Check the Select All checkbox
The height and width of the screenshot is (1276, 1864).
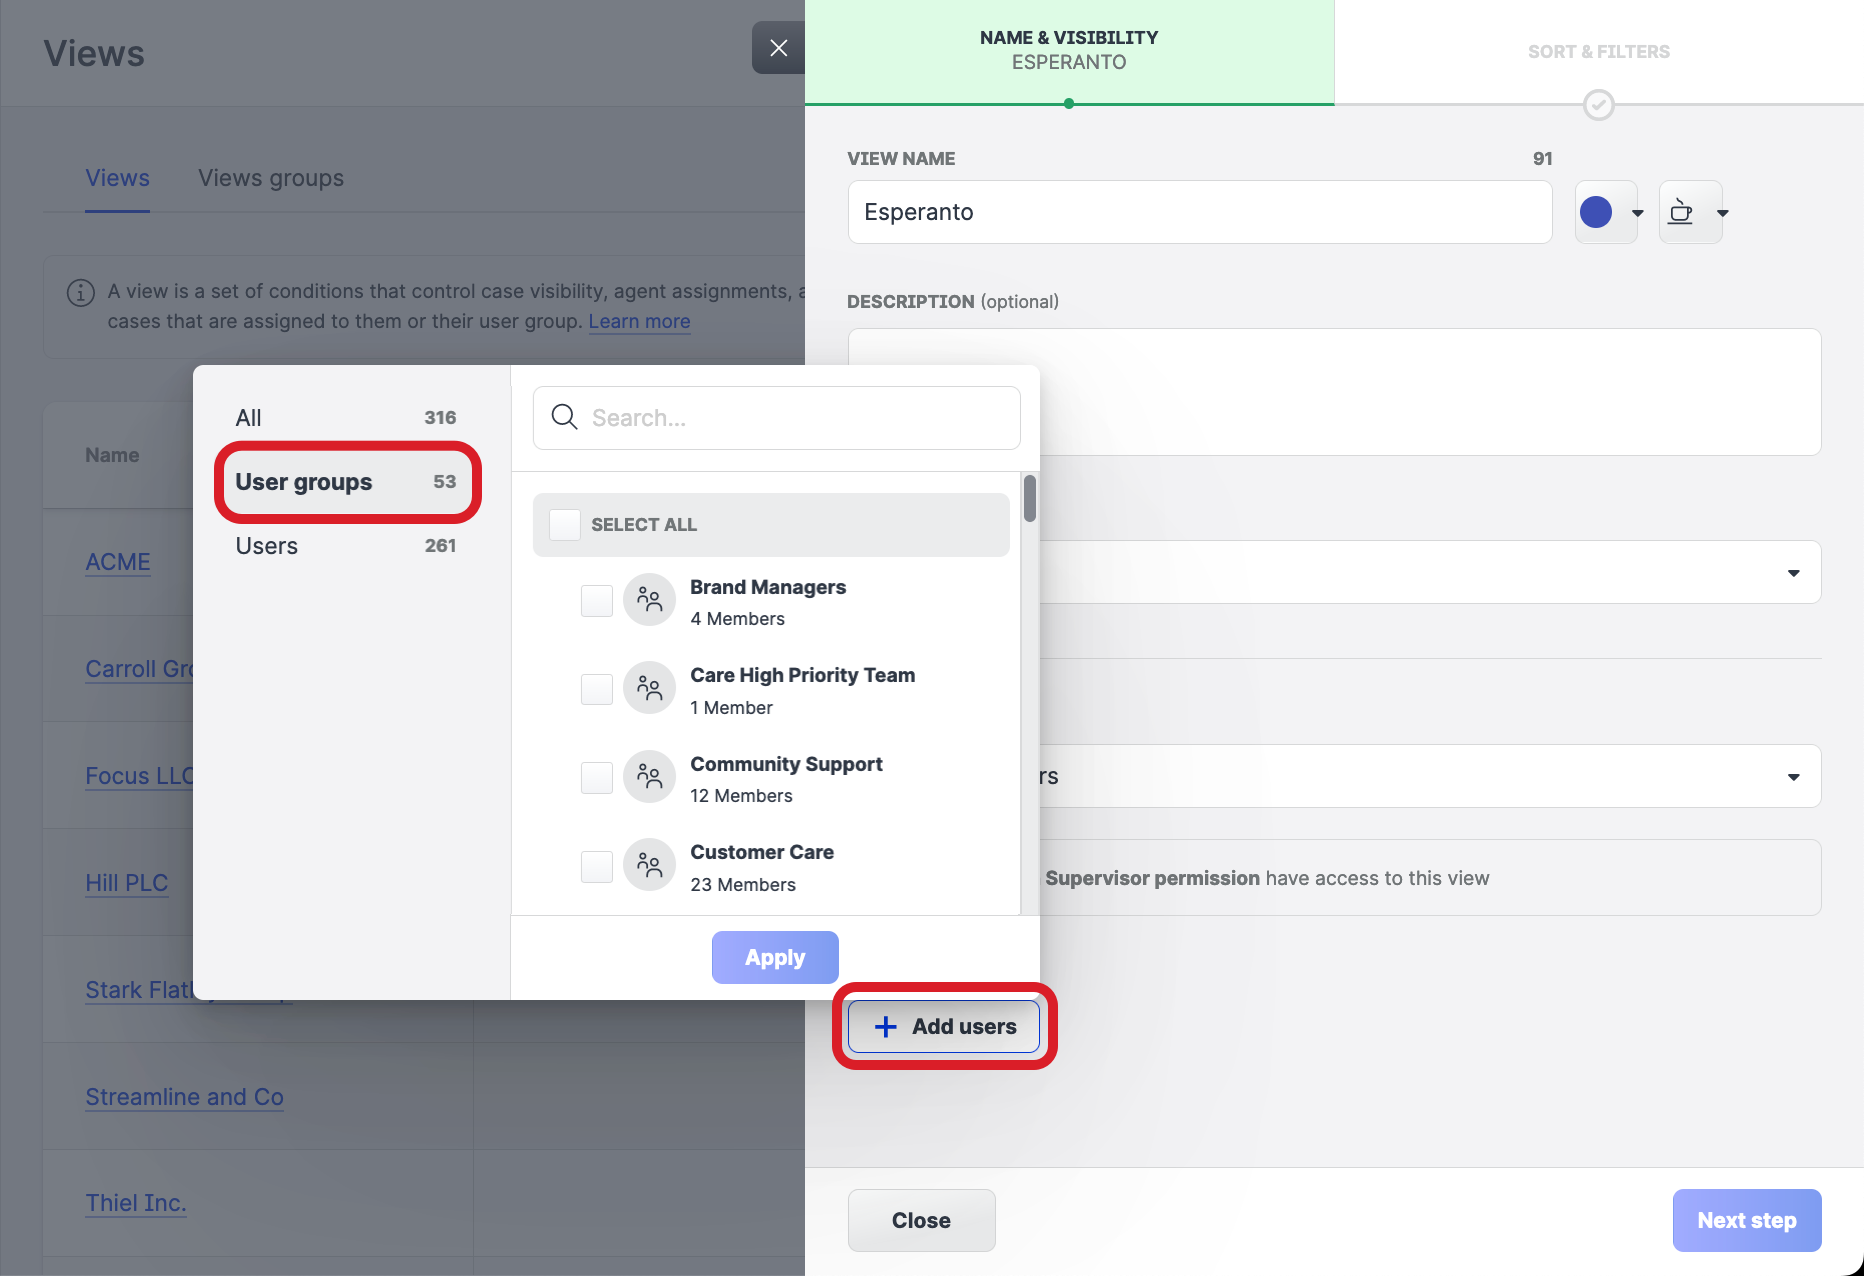pyautogui.click(x=565, y=525)
